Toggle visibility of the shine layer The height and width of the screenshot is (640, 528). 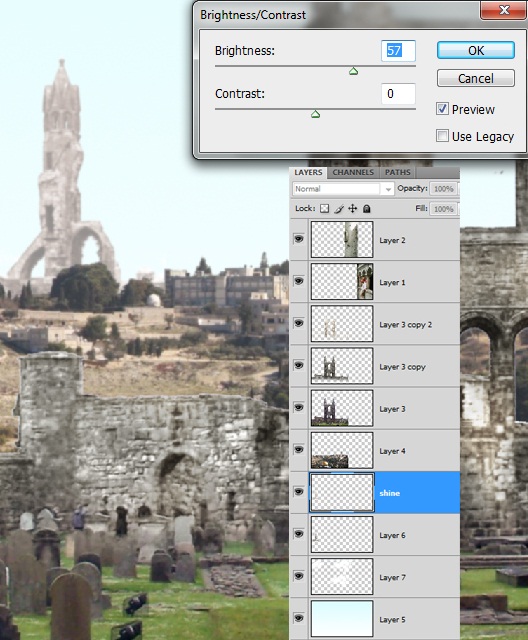pos(299,492)
